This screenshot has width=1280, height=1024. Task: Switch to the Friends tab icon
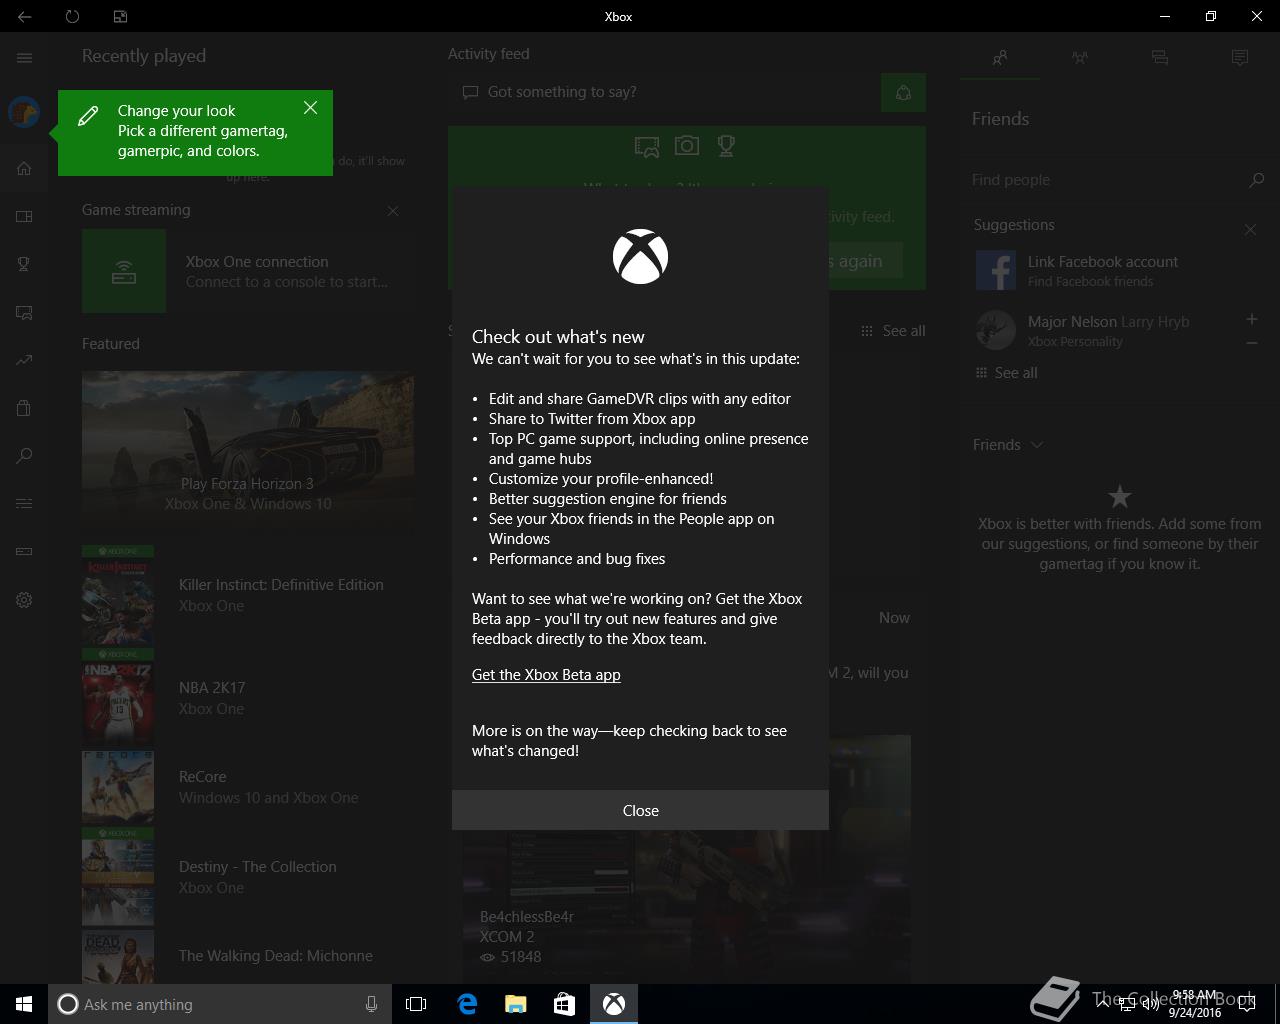pos(1000,58)
